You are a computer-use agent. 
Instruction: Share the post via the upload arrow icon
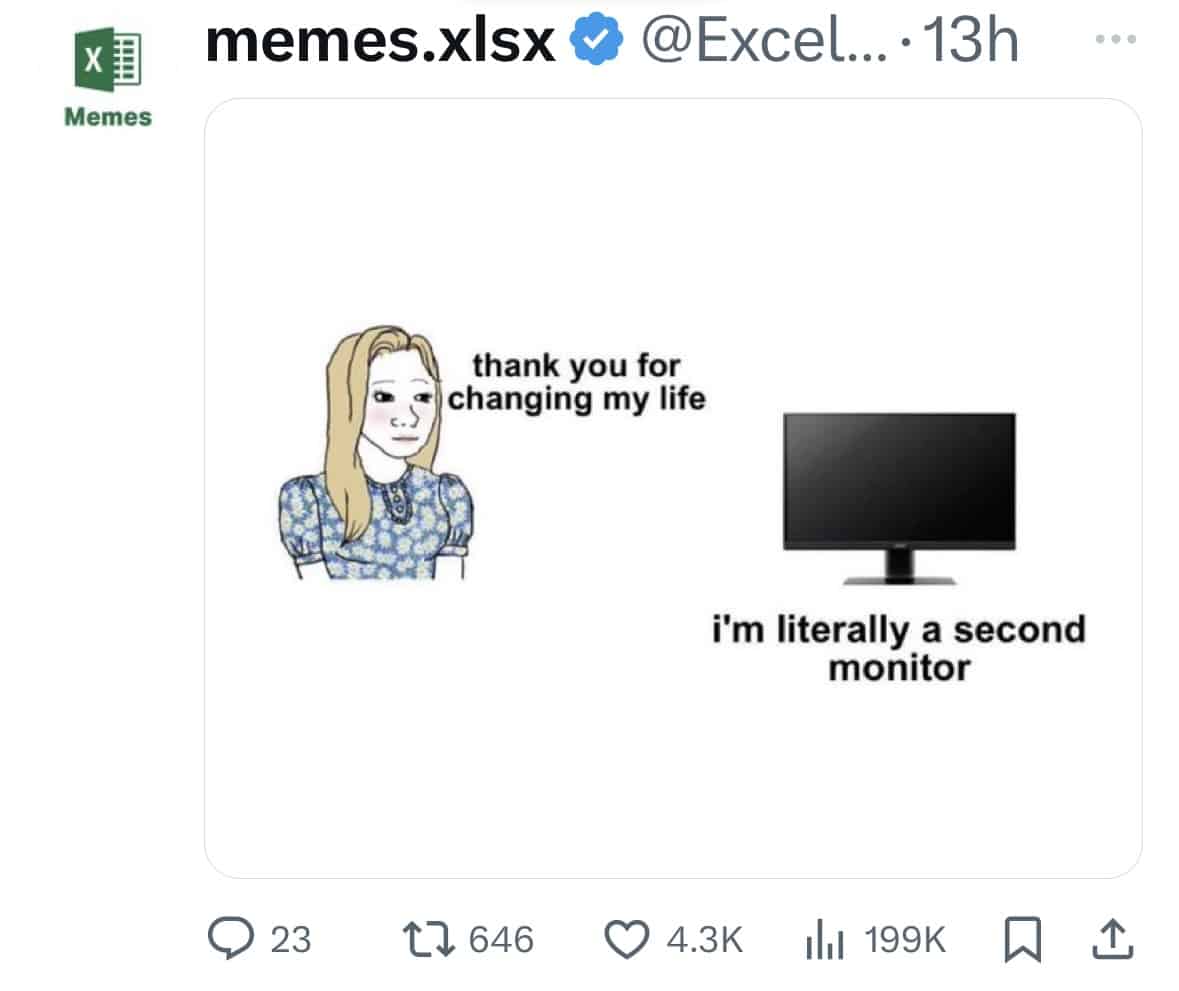tap(1114, 939)
